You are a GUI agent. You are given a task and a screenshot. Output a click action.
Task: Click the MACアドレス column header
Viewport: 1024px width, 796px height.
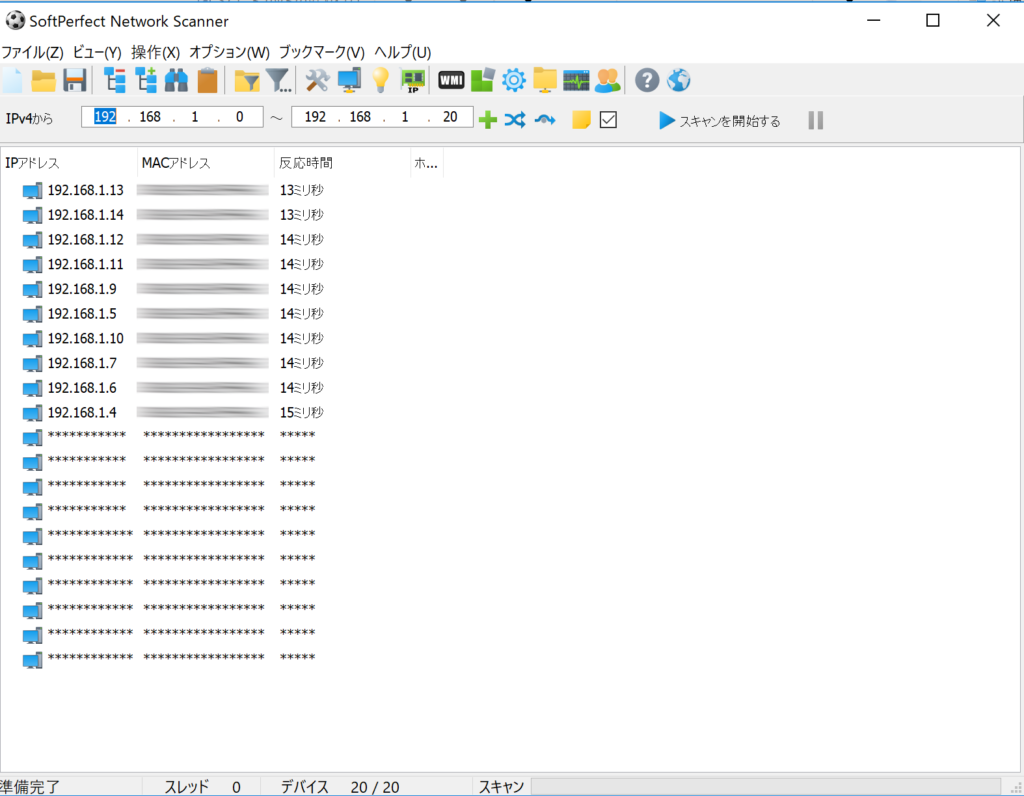point(177,163)
